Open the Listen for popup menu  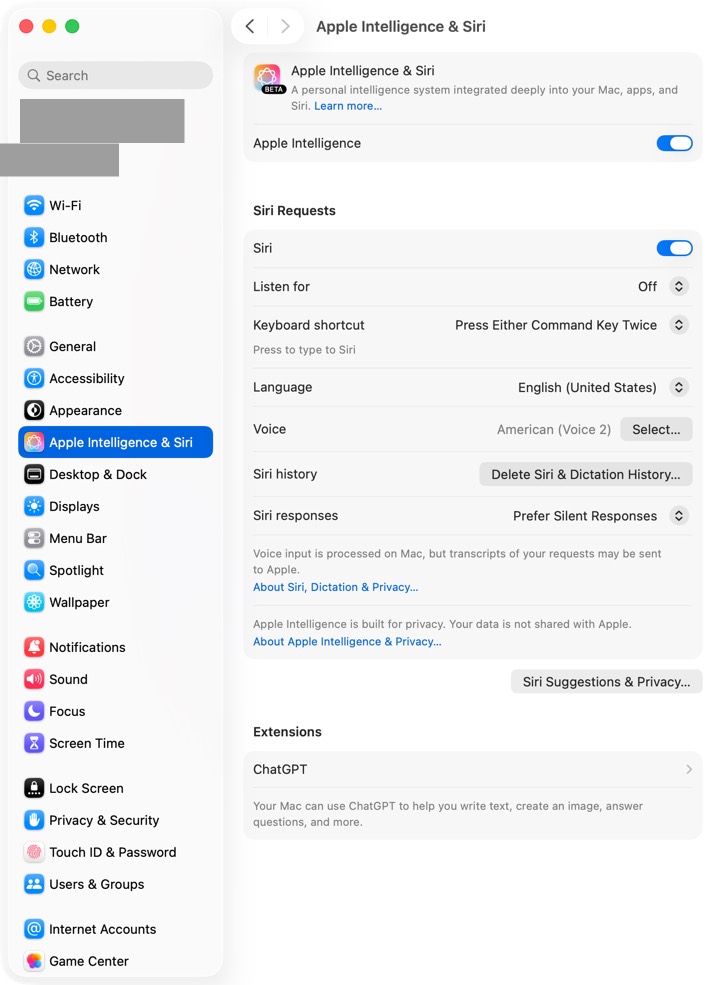tap(678, 286)
